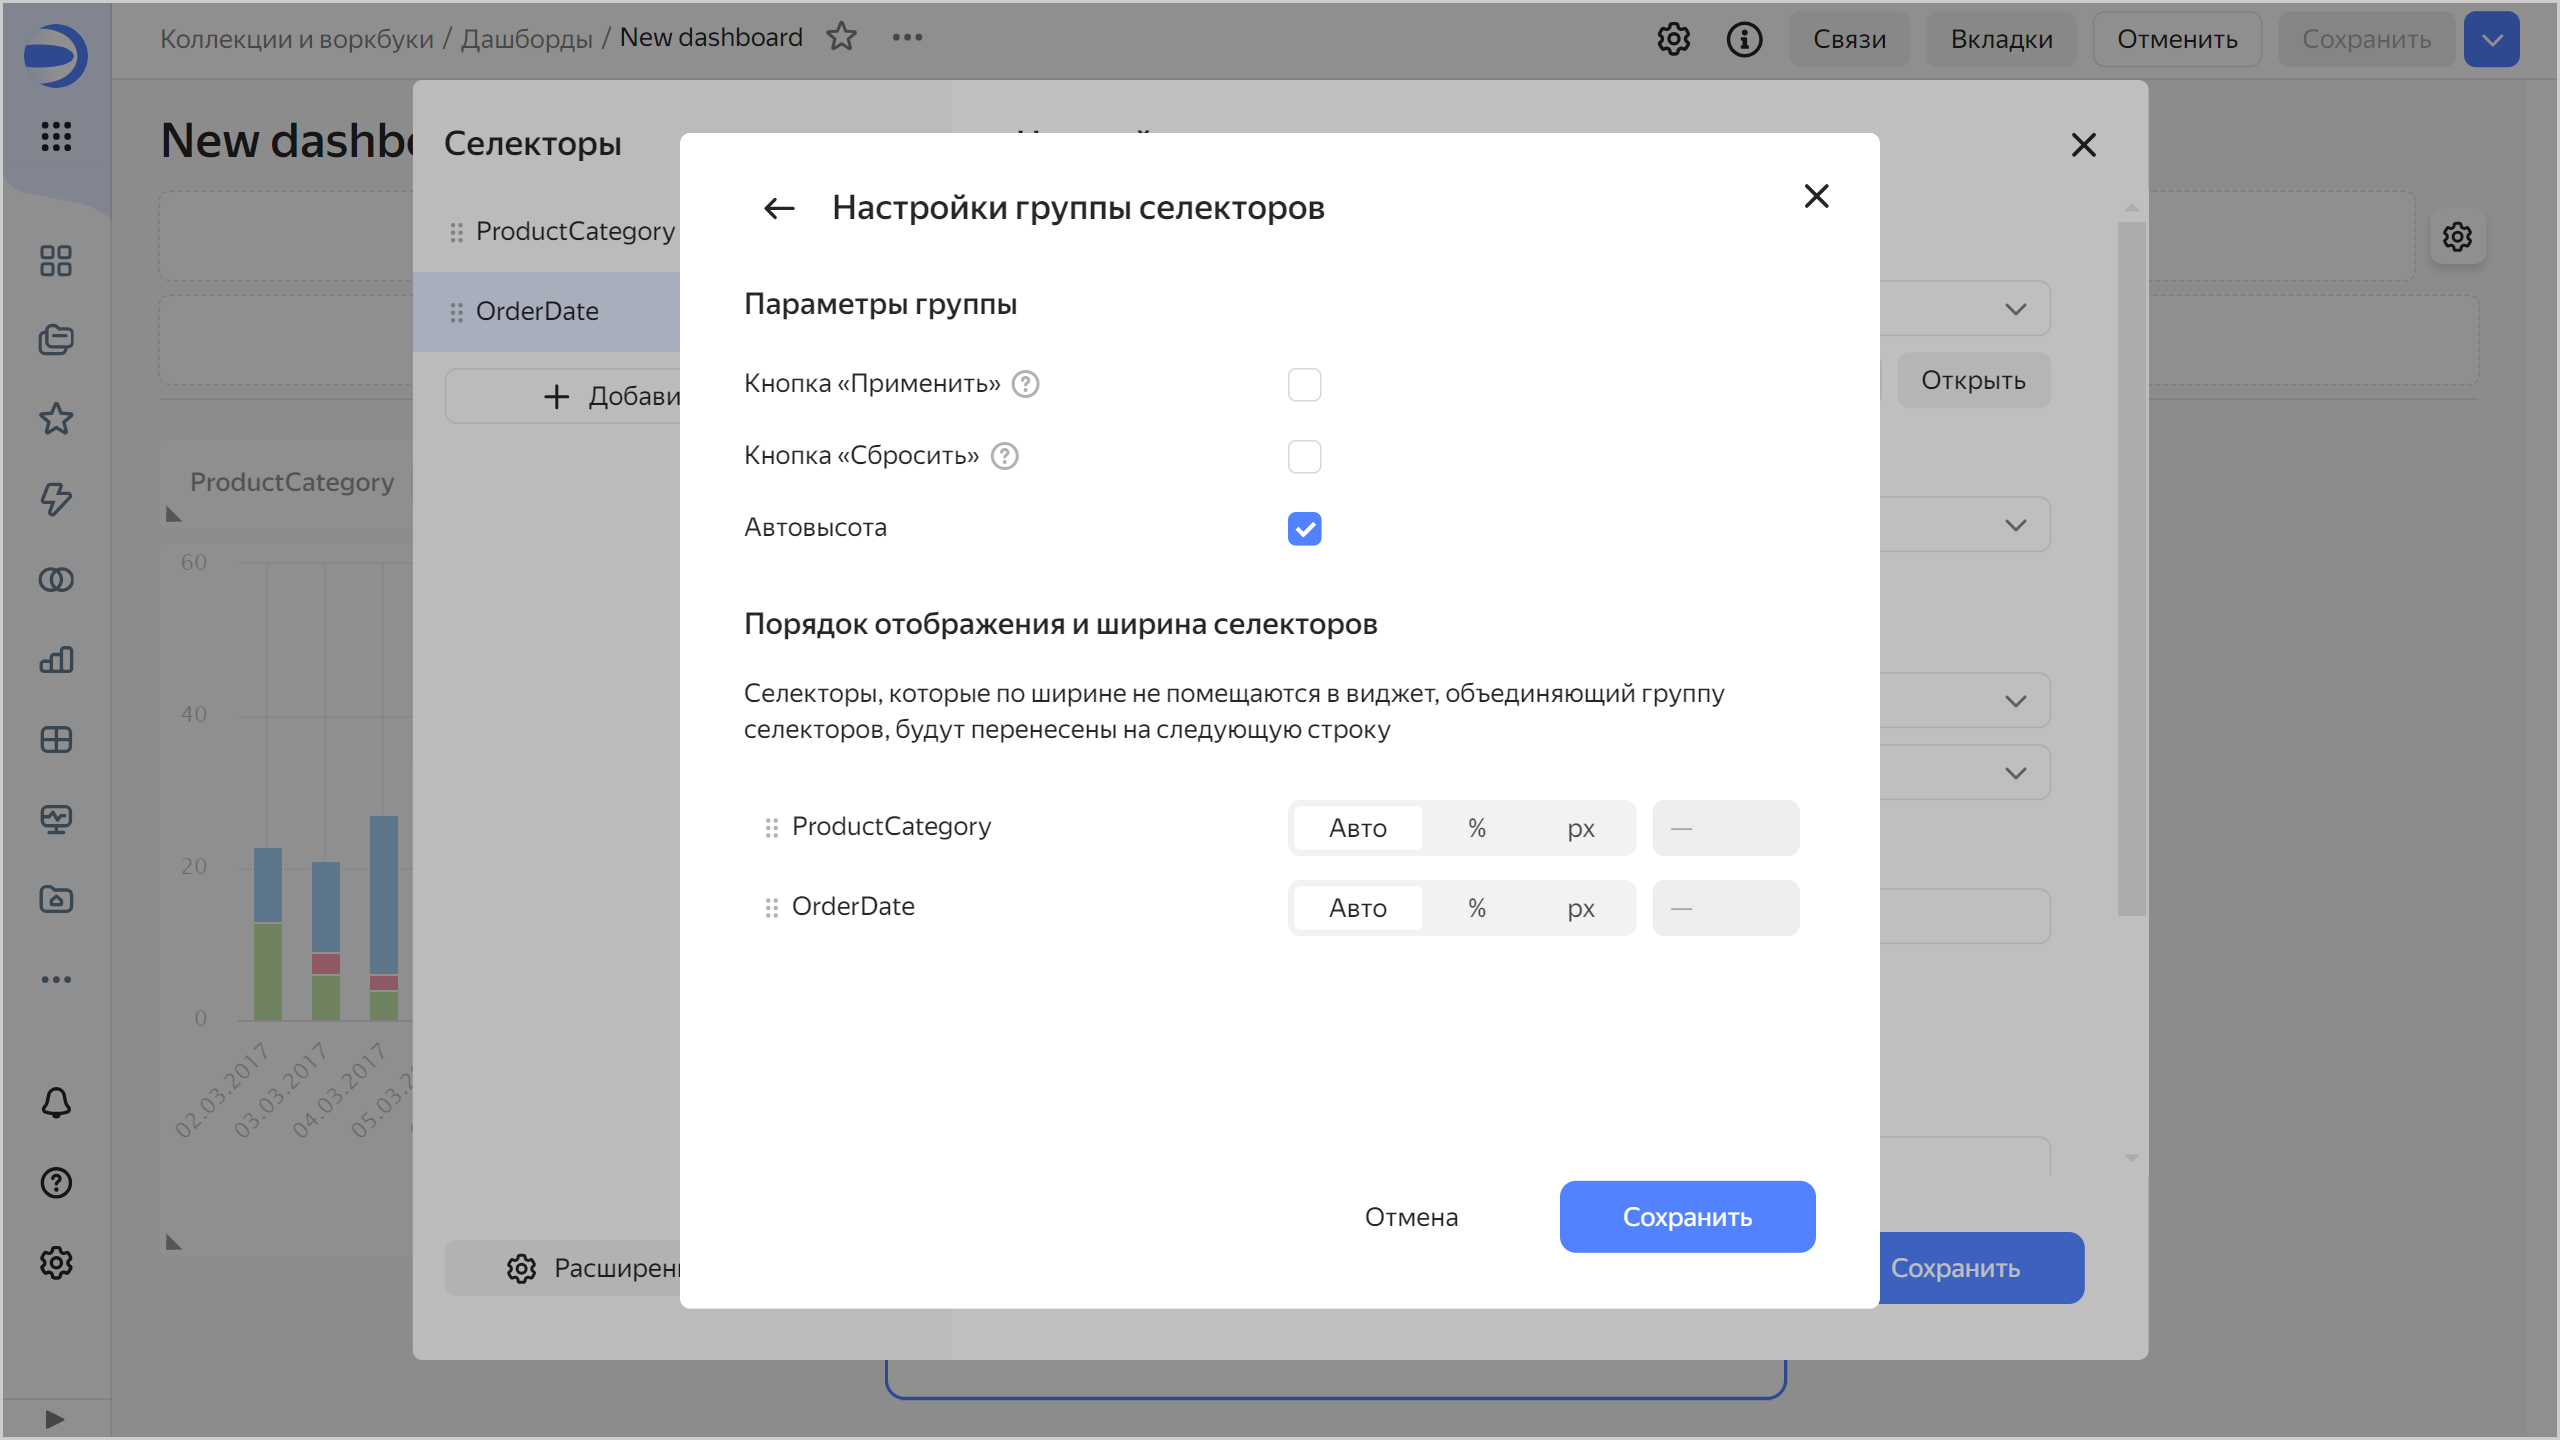Enable the «Применить» button checkbox

[1304, 385]
